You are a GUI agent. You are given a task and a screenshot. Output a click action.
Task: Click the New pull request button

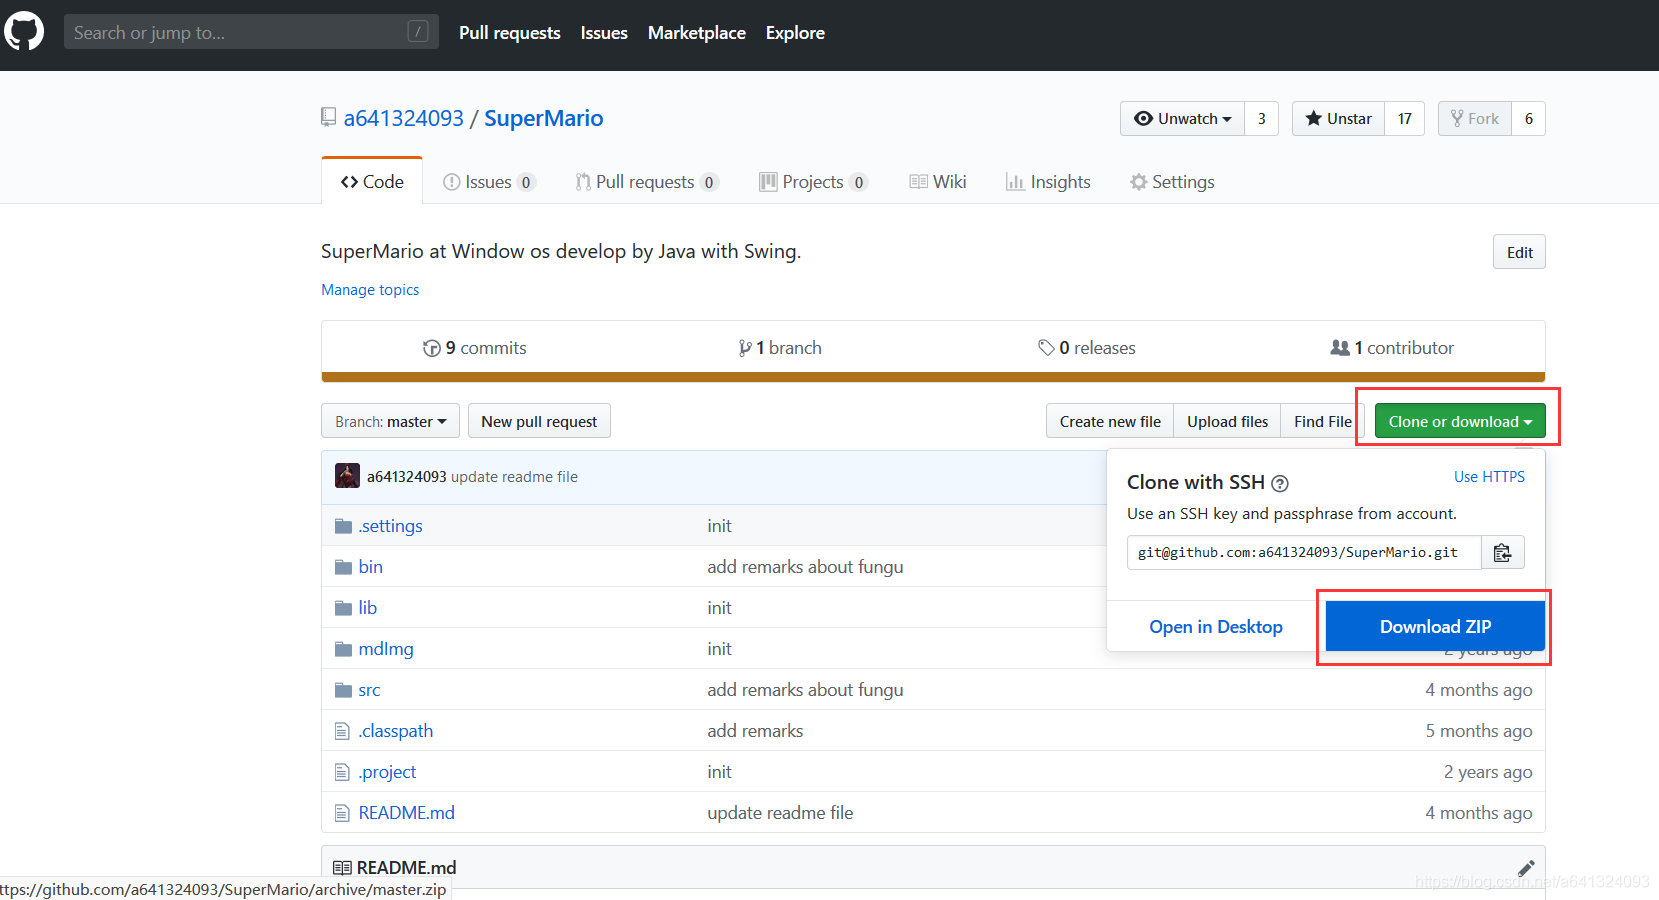click(539, 421)
